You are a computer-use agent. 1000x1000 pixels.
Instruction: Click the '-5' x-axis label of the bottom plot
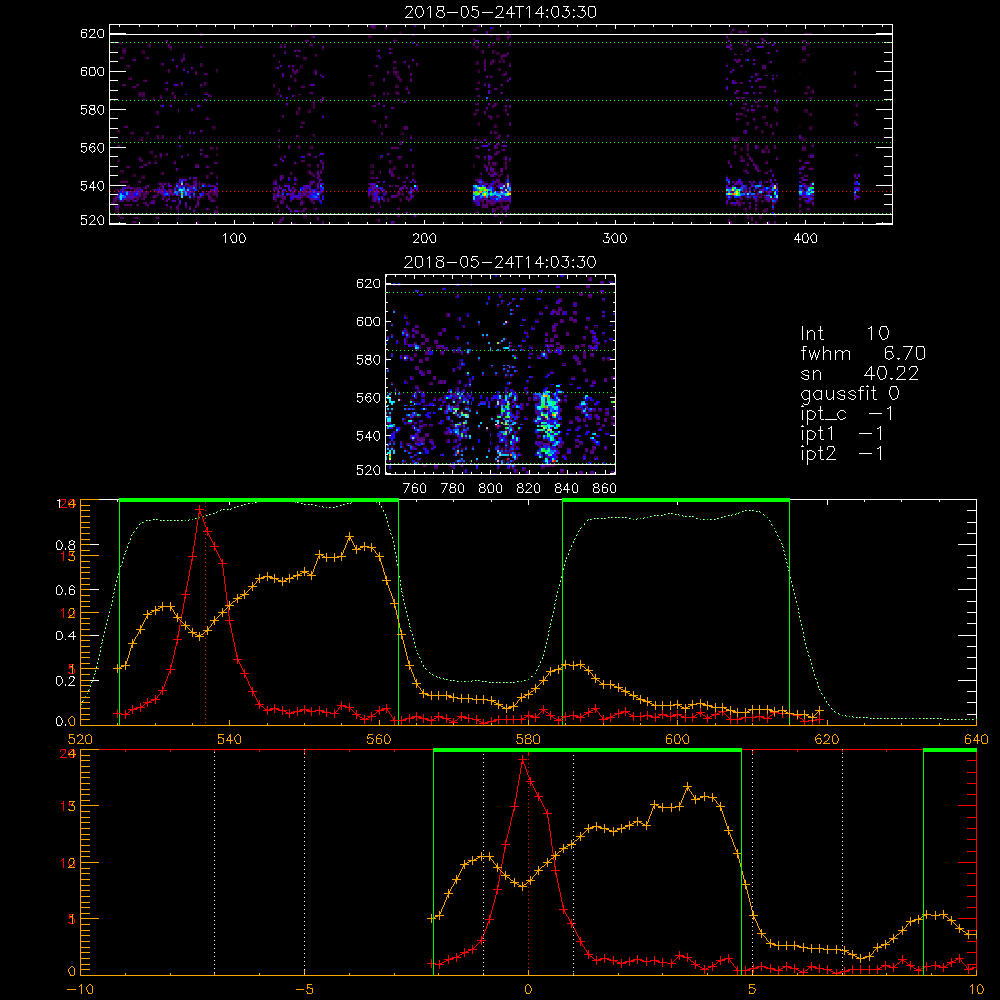pos(304,990)
